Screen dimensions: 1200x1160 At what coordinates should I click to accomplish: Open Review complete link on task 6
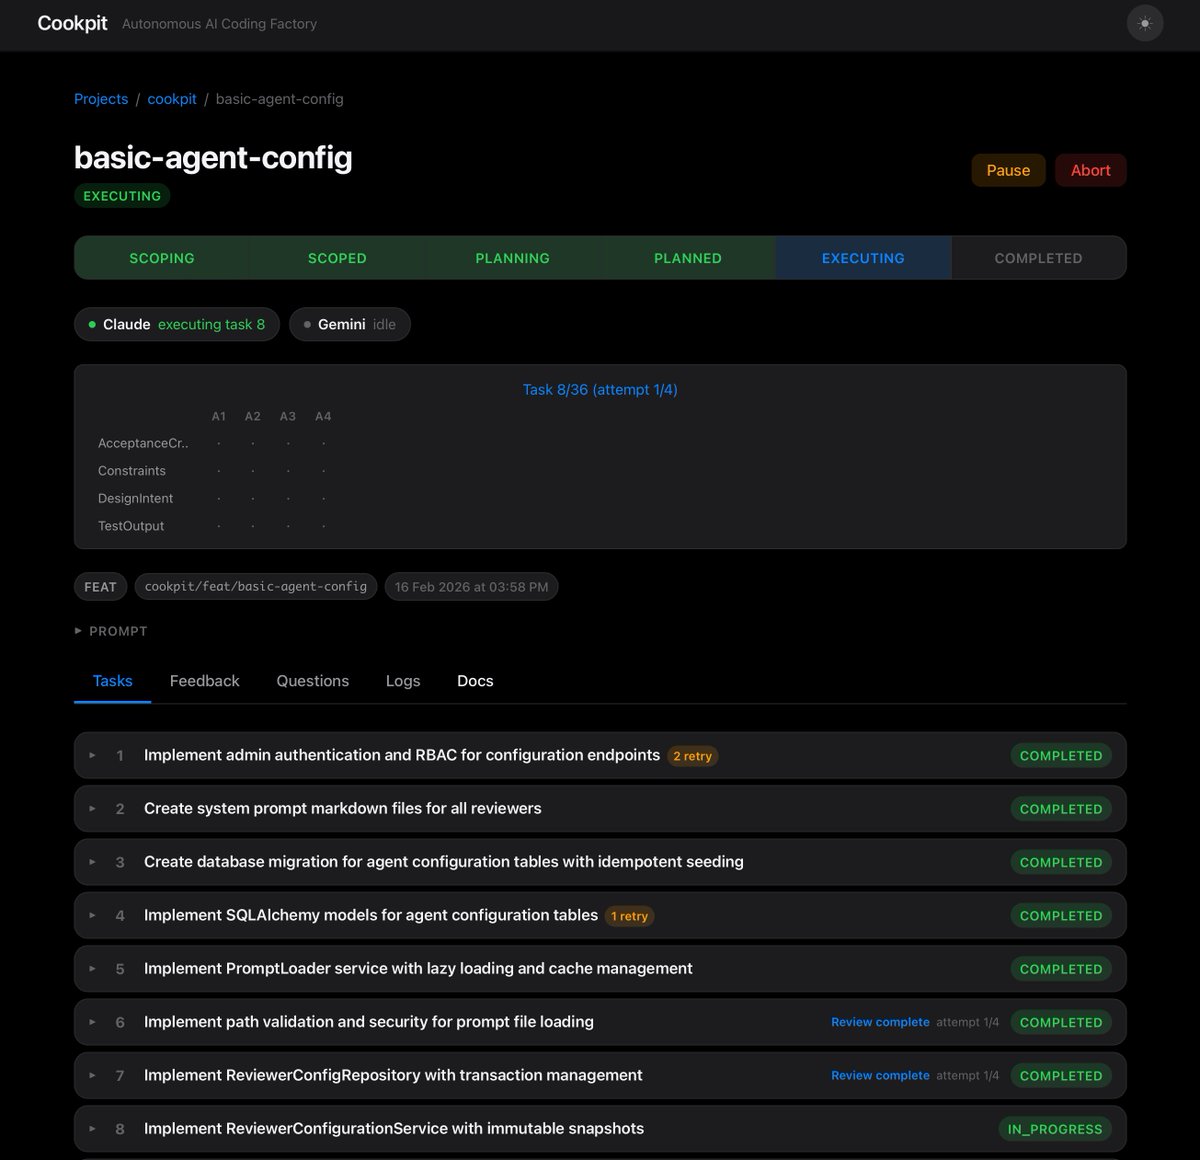coord(880,1022)
